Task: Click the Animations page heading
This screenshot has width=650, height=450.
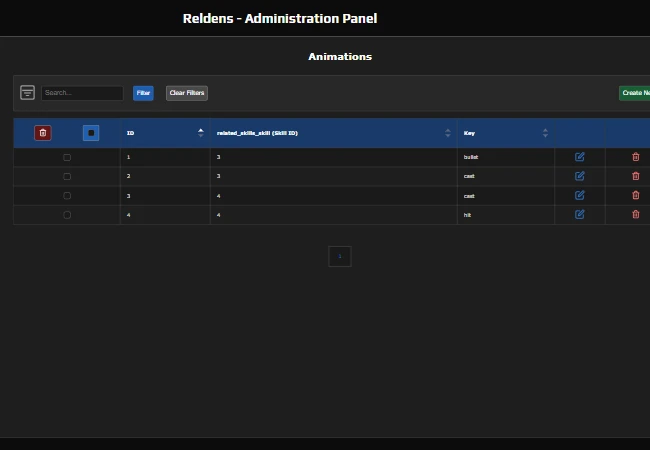Action: point(340,56)
